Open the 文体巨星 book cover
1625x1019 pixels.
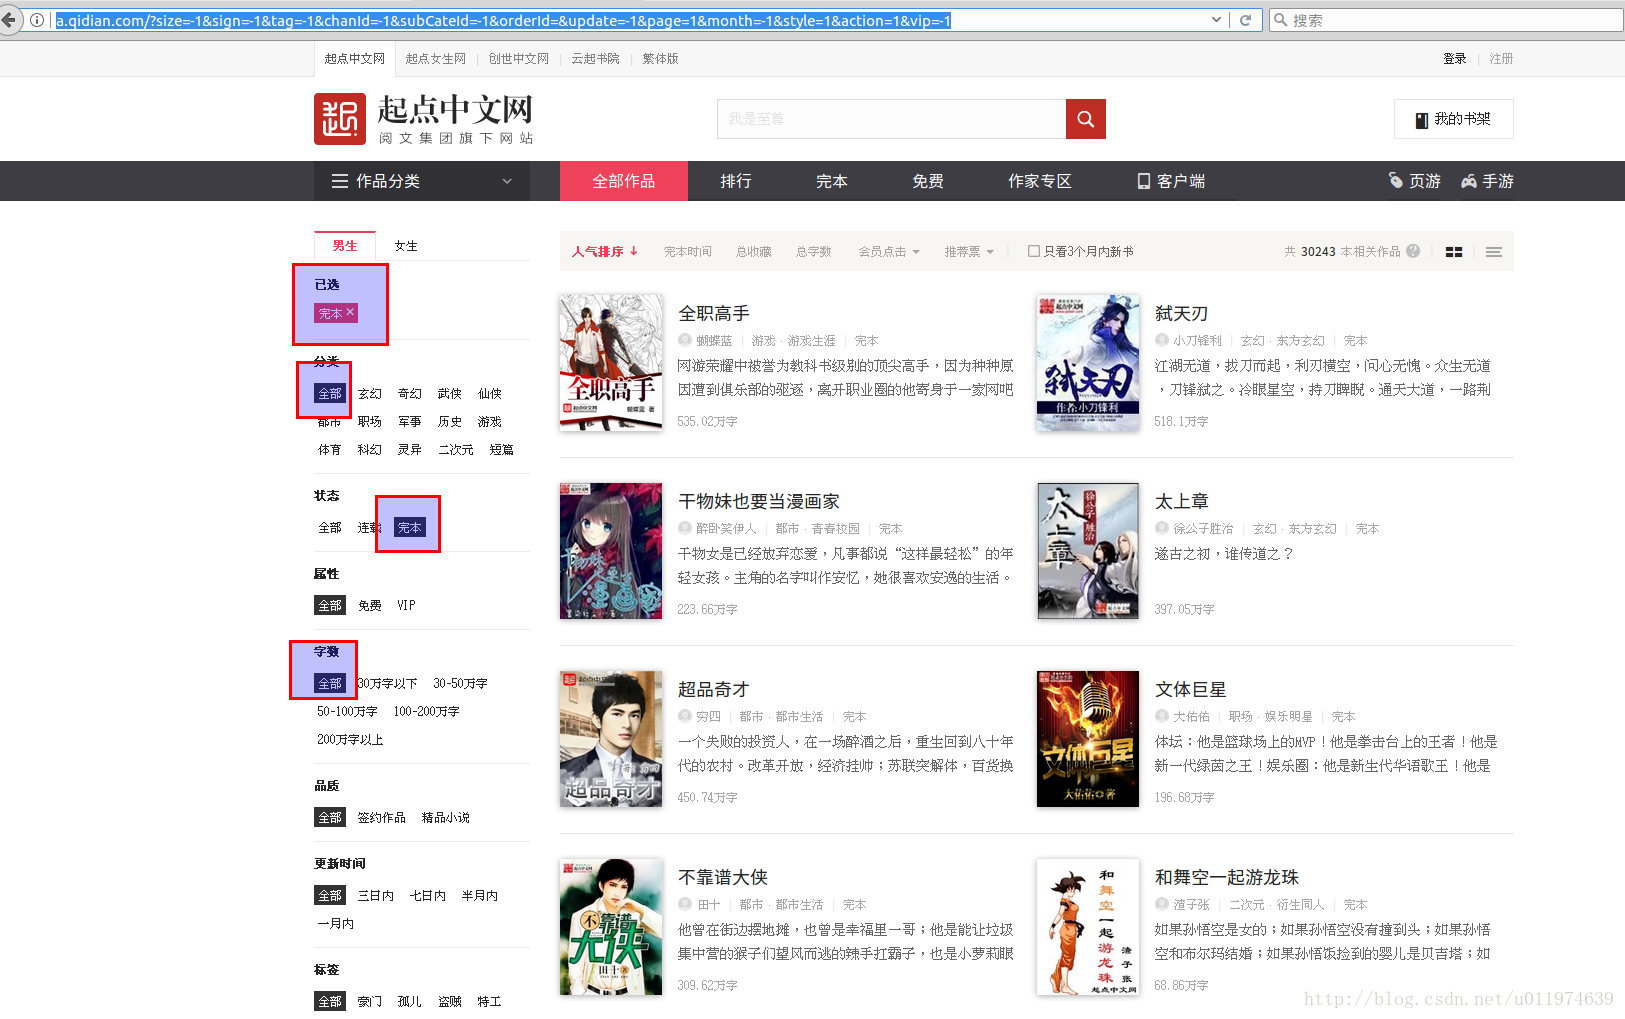point(1088,739)
